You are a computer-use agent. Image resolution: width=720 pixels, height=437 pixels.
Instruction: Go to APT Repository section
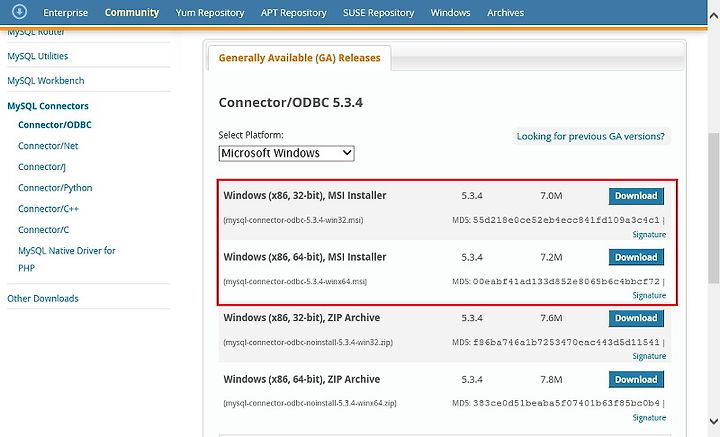click(x=293, y=13)
